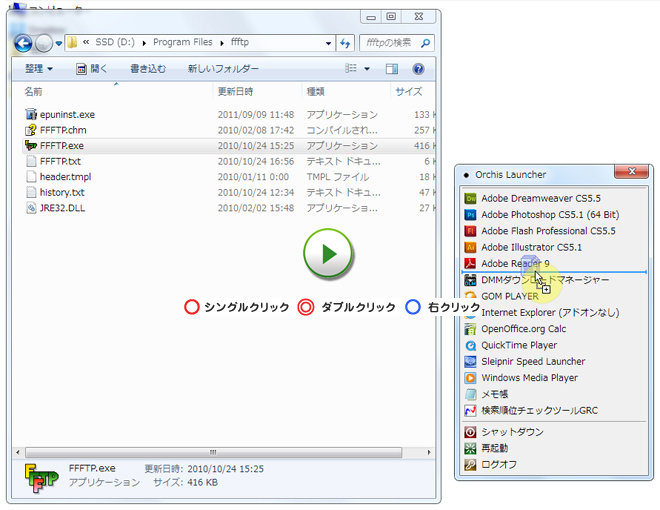Select the history.txt file name
The image size is (660, 510).
[62, 192]
